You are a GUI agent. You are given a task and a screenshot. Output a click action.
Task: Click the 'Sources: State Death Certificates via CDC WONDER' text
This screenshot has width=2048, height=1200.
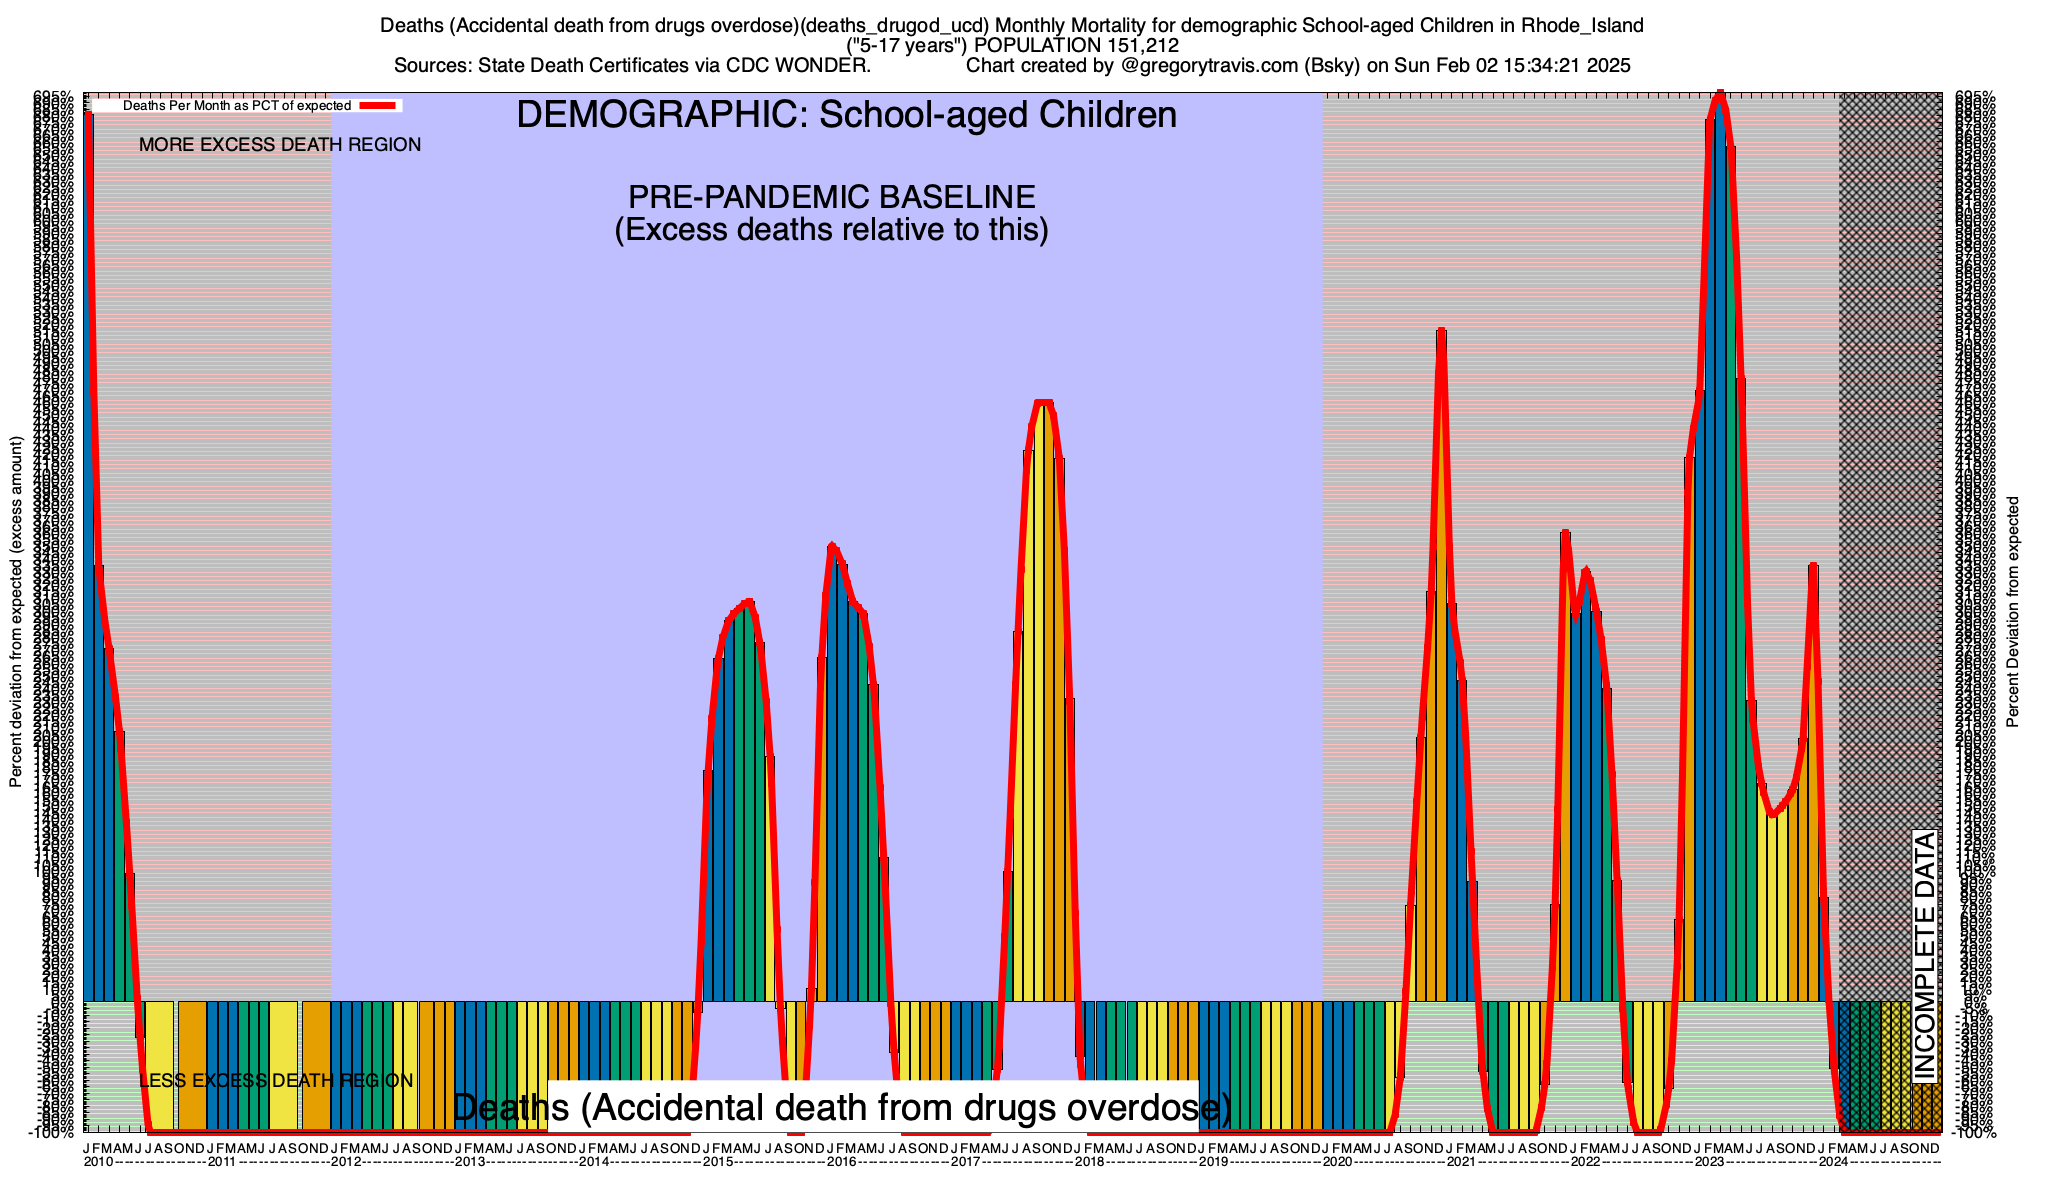tap(632, 66)
